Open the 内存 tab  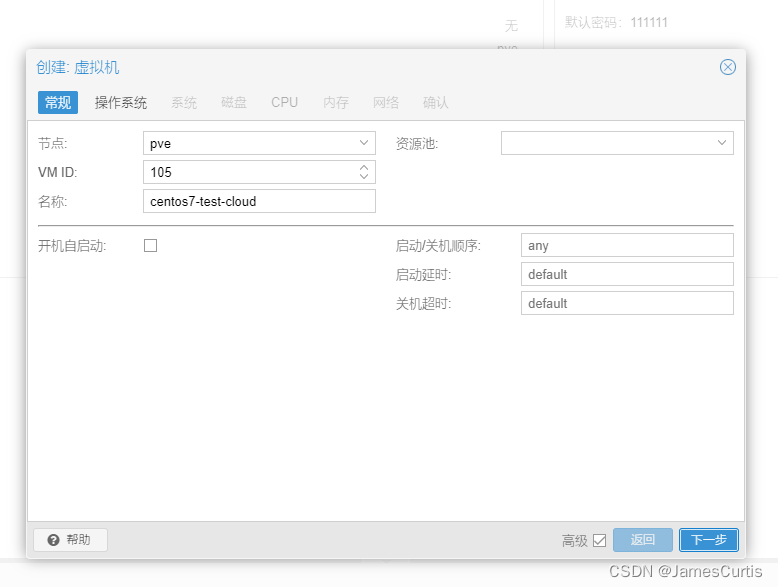coord(336,103)
